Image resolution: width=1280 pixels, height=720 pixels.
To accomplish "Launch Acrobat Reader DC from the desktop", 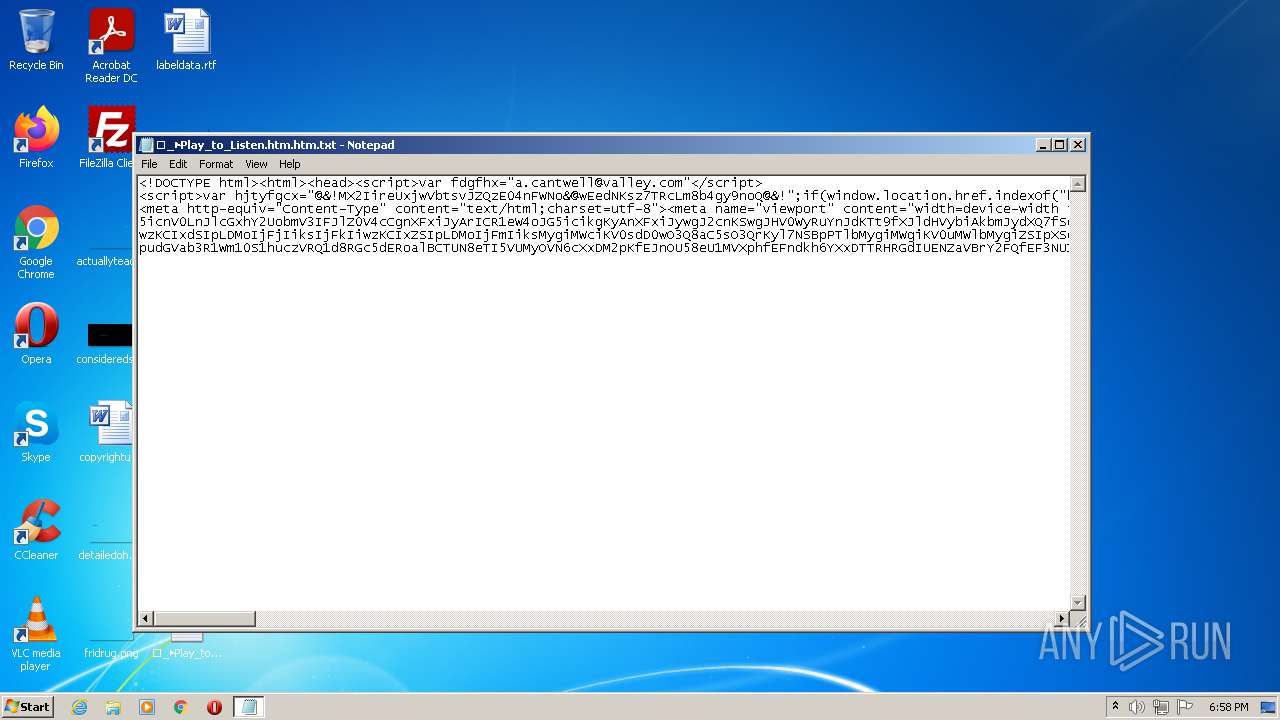I will click(x=111, y=46).
